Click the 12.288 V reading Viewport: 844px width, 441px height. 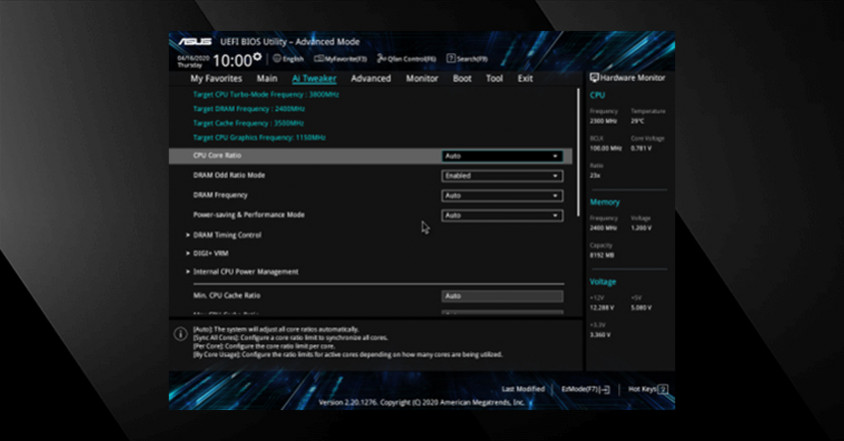click(601, 308)
